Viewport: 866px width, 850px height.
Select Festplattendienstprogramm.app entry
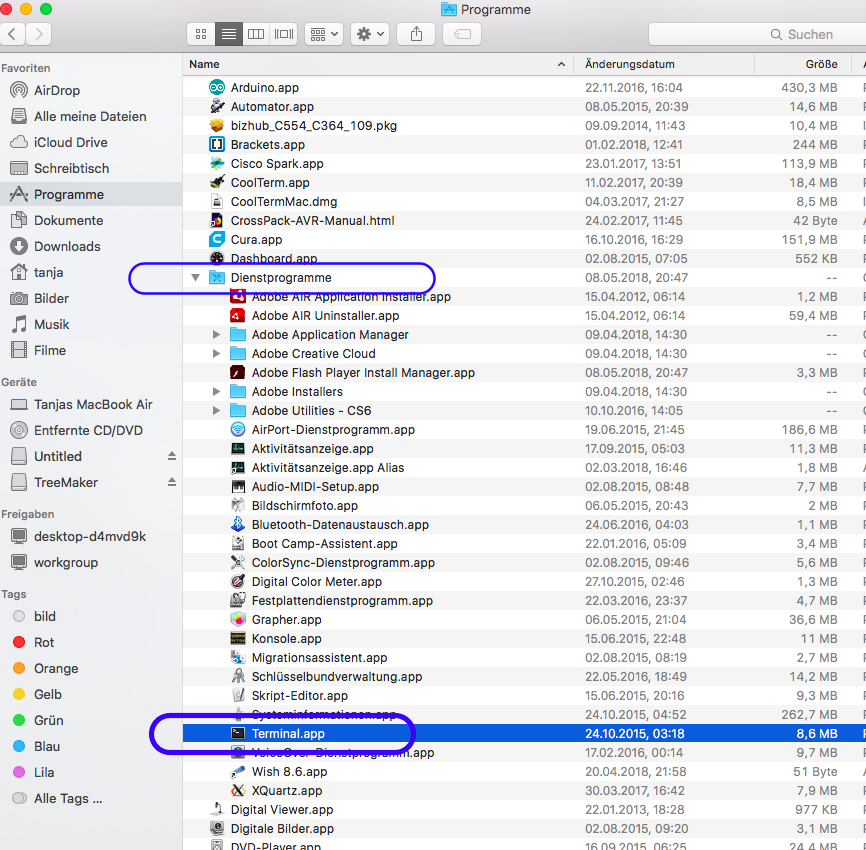[524, 600]
